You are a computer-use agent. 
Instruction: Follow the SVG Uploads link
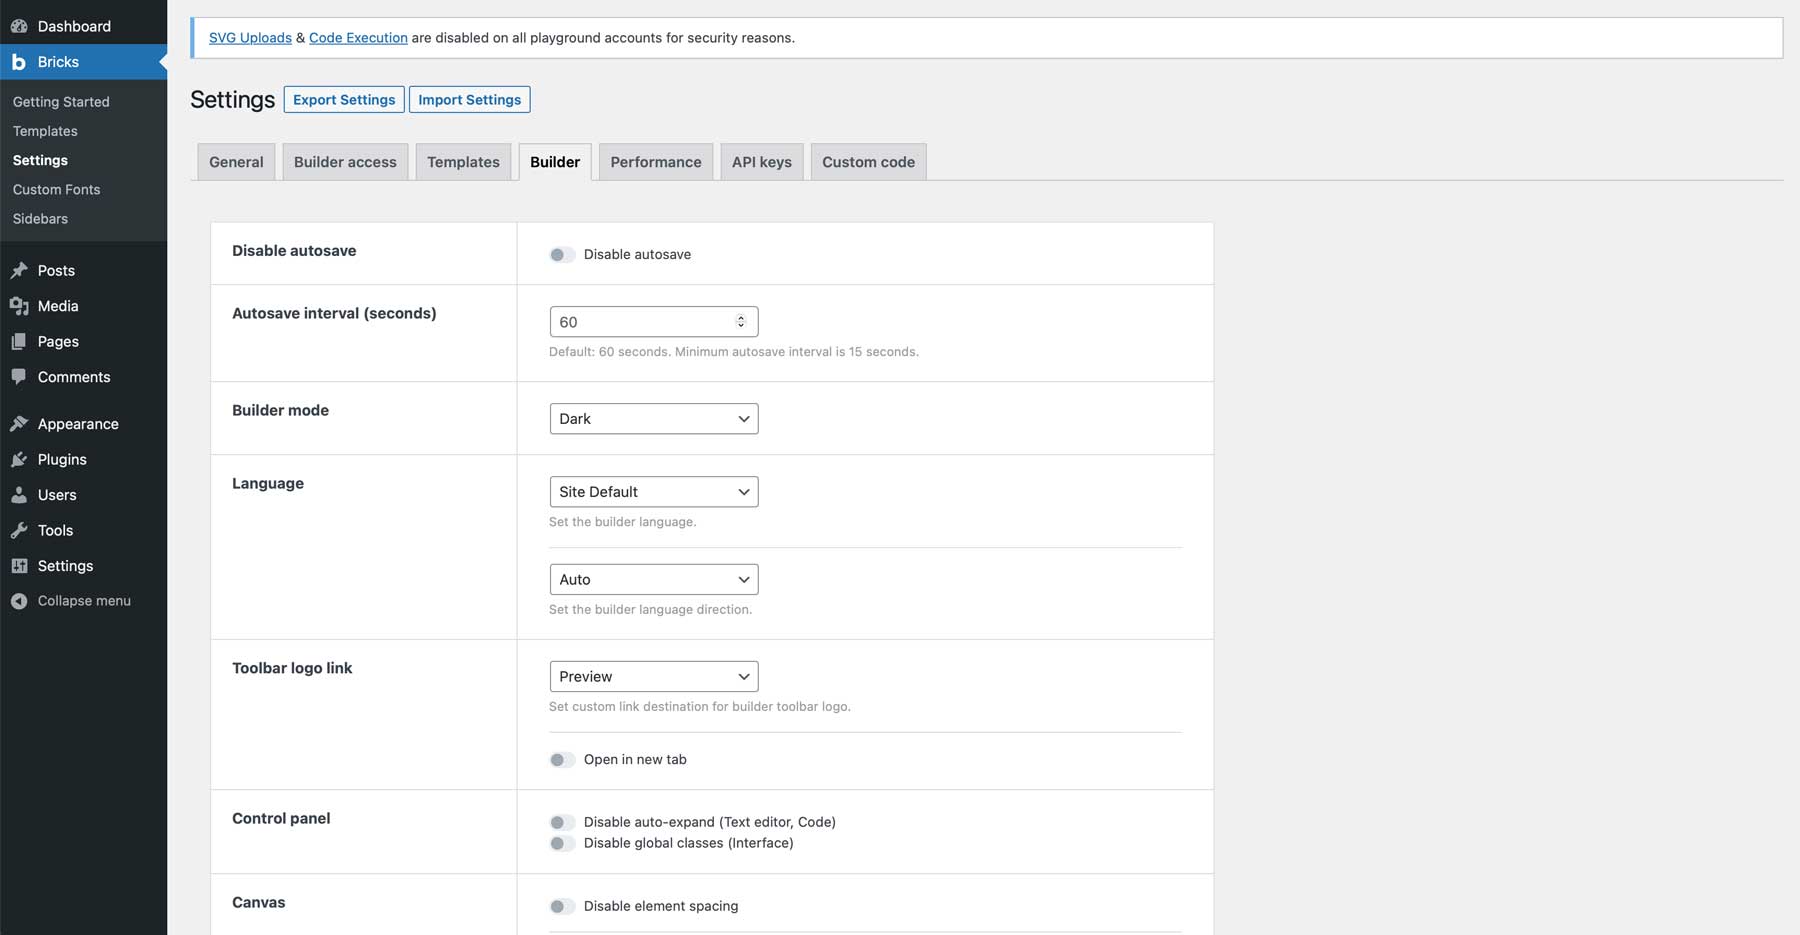[x=250, y=37]
